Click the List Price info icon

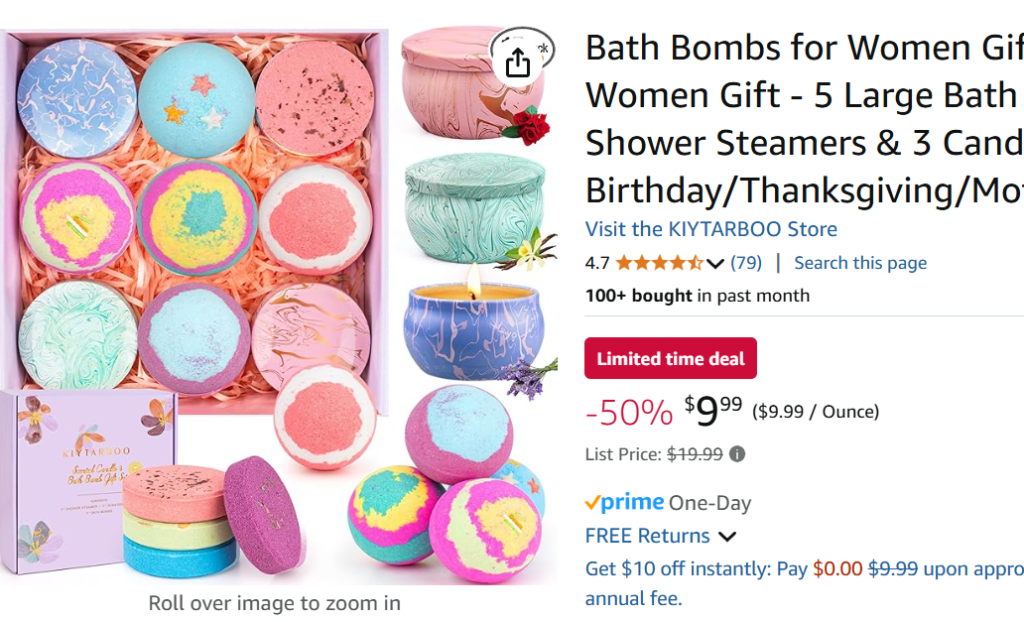tap(737, 454)
